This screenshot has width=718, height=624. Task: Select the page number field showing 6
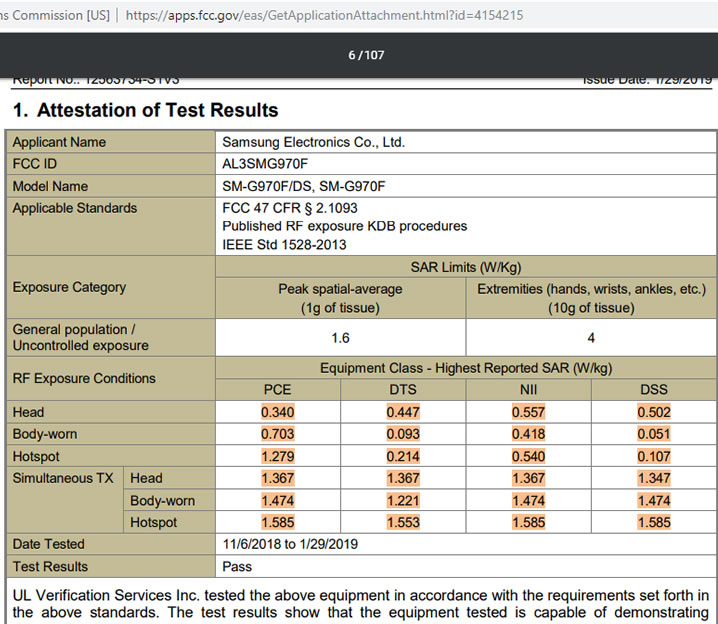coord(351,55)
